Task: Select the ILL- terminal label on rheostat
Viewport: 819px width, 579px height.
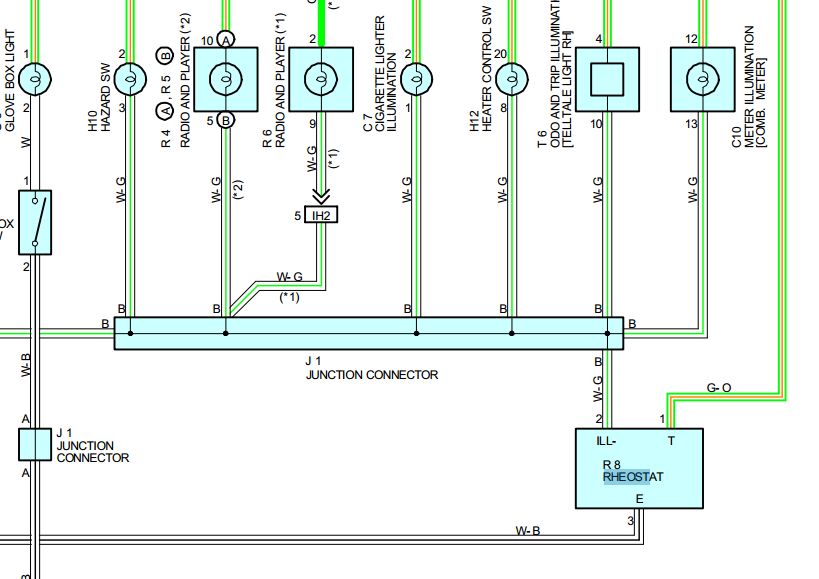Action: [x=607, y=440]
